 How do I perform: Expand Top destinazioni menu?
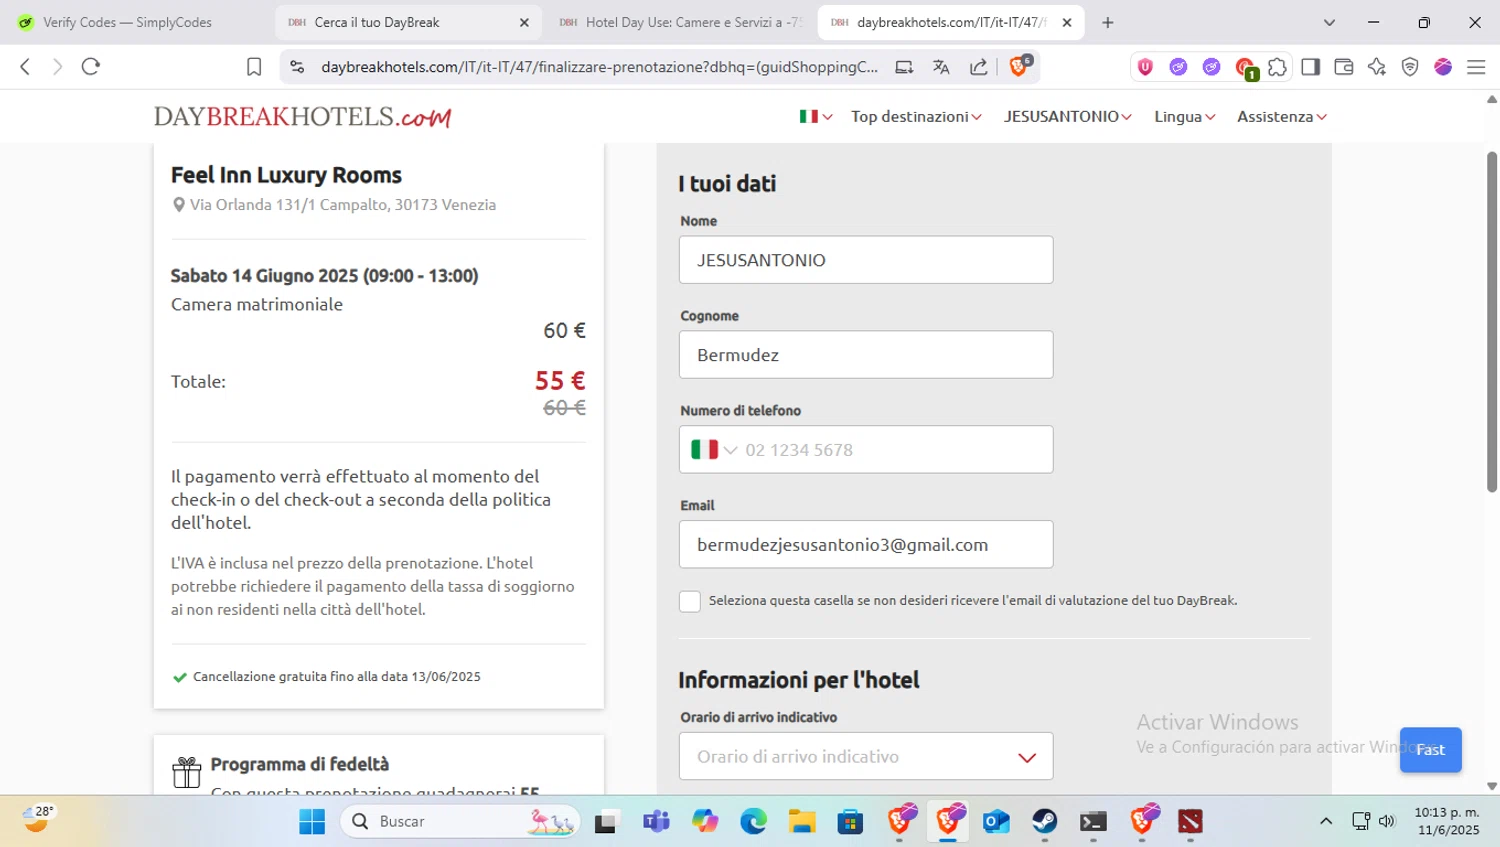click(916, 117)
